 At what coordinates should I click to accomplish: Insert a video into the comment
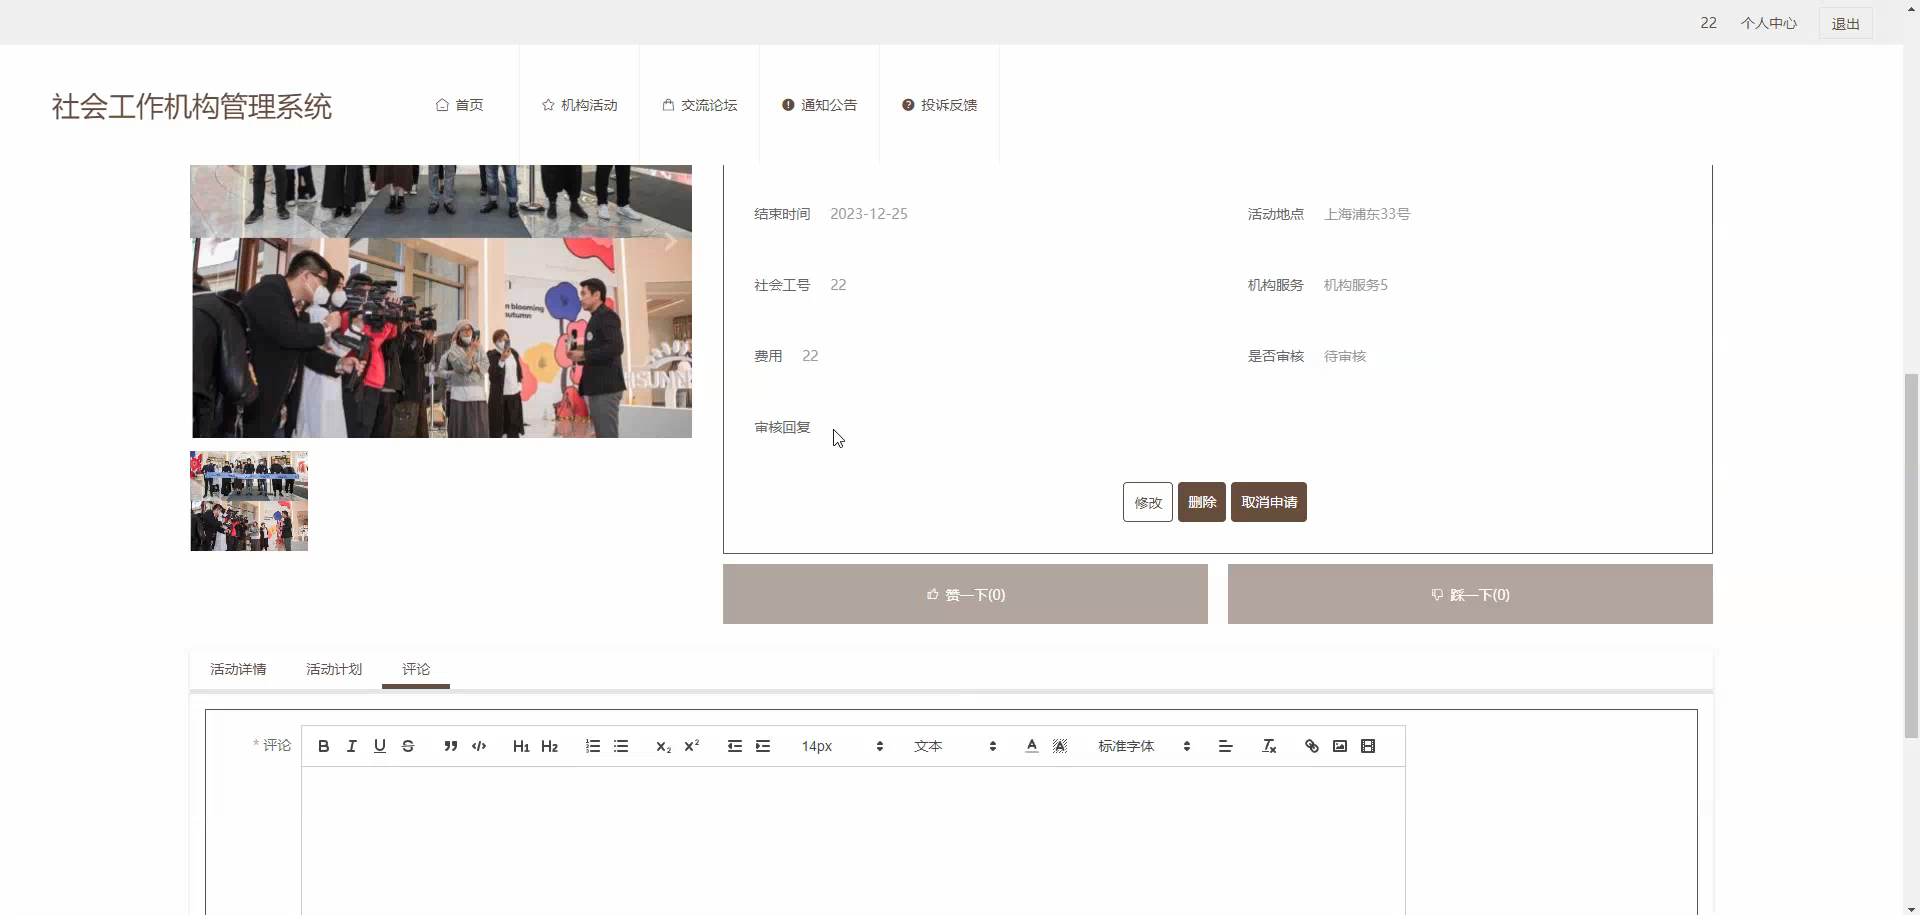click(1368, 746)
